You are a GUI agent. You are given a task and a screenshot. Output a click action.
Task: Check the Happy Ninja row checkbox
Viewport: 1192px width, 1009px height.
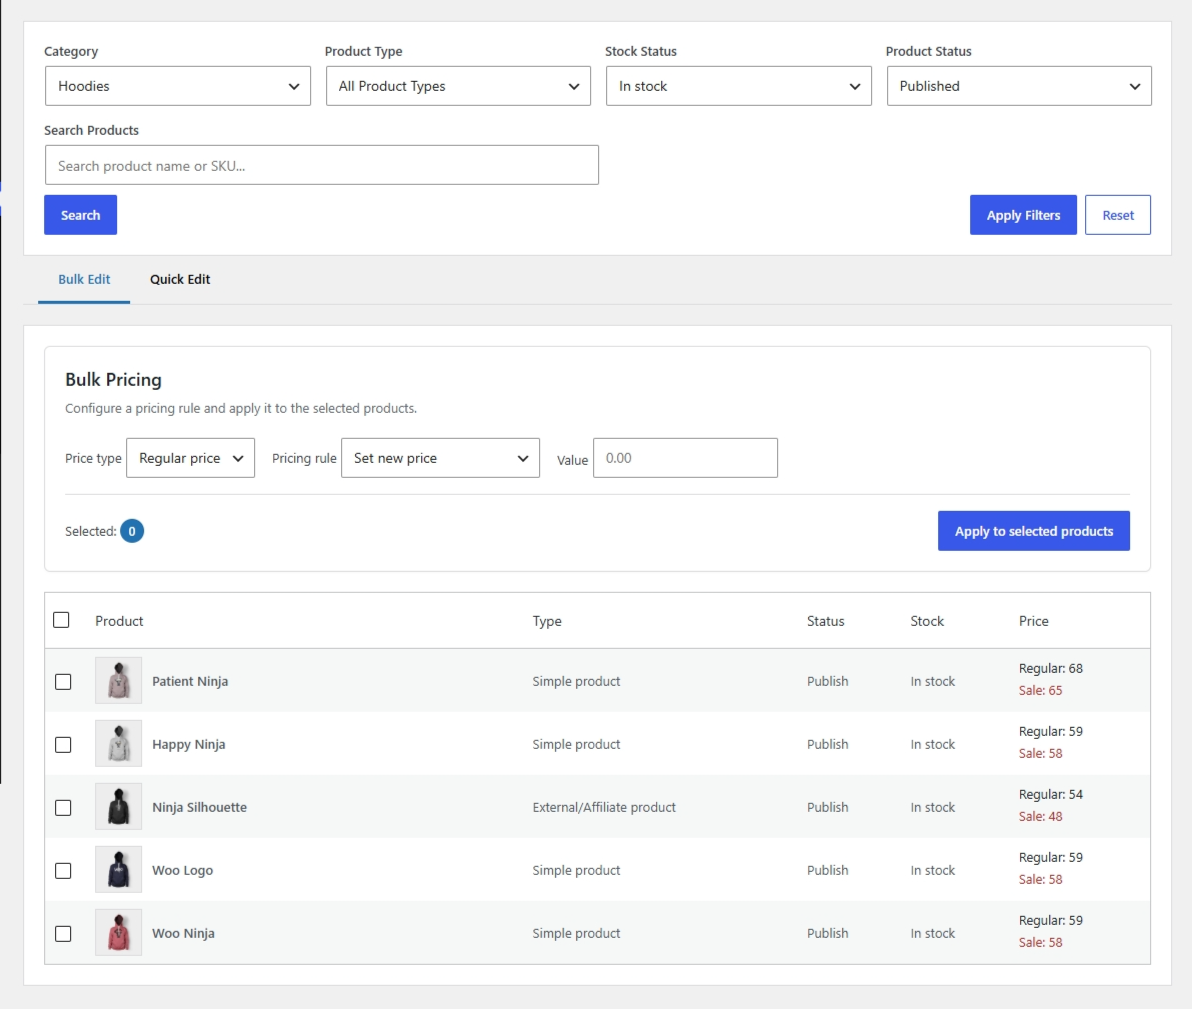(x=63, y=744)
